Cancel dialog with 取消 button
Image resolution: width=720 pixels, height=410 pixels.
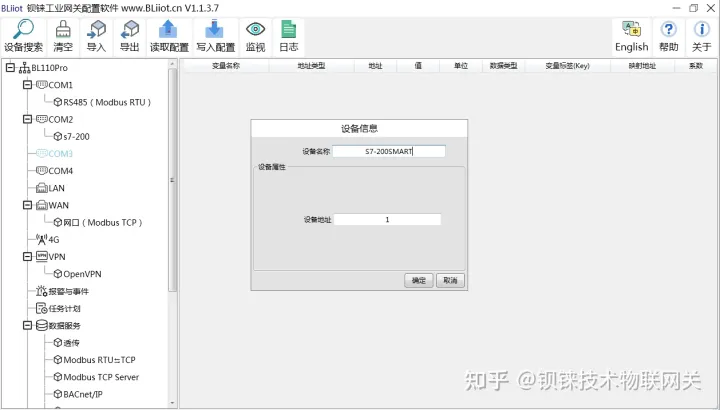[x=450, y=280]
